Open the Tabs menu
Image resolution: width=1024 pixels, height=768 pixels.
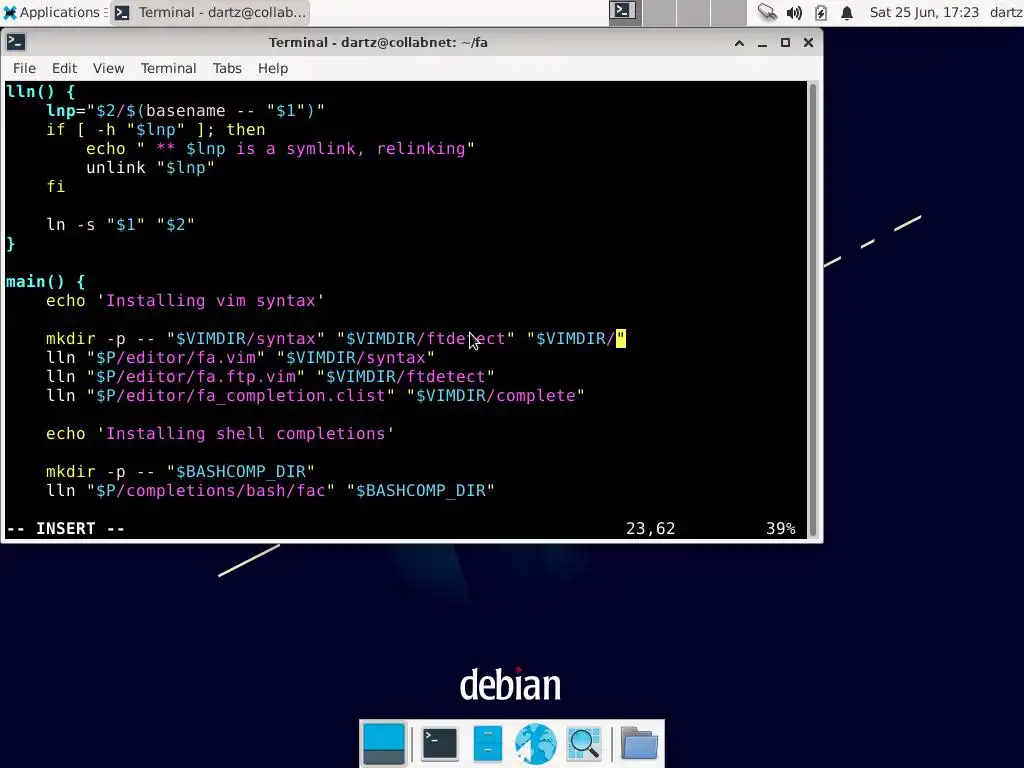click(227, 68)
